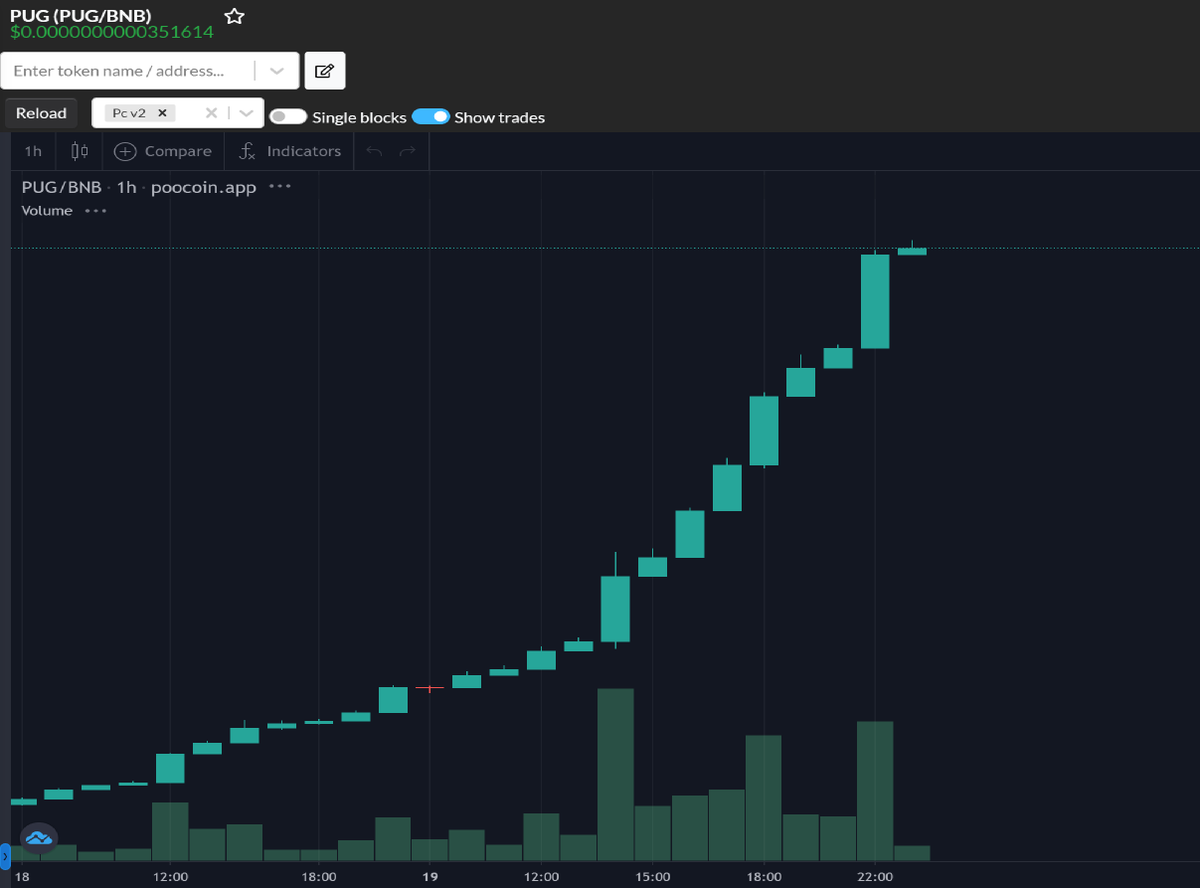The image size is (1200, 888).
Task: Click the Compare plus icon
Action: point(125,151)
